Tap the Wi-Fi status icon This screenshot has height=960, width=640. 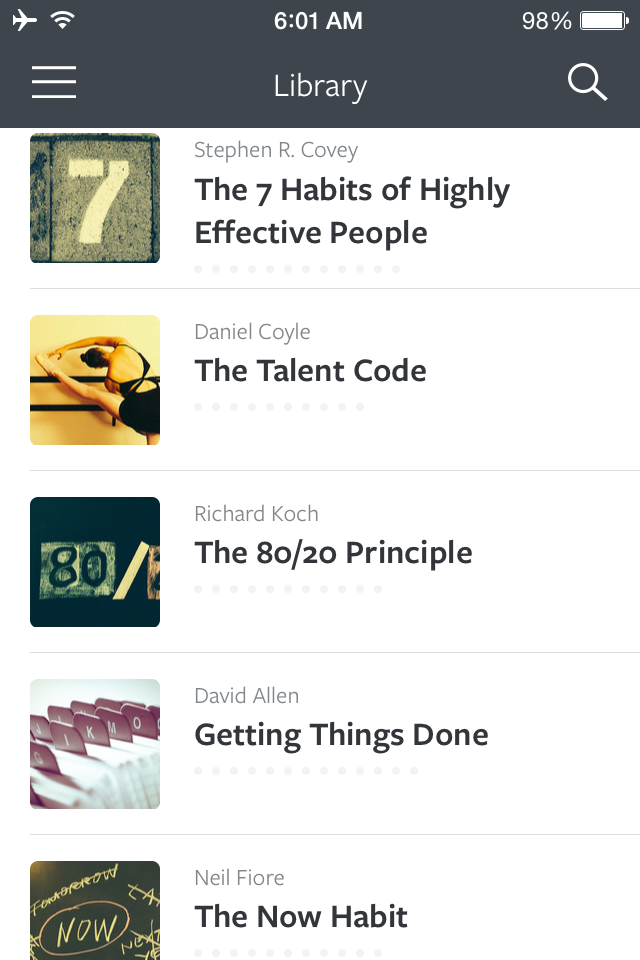pos(63,20)
